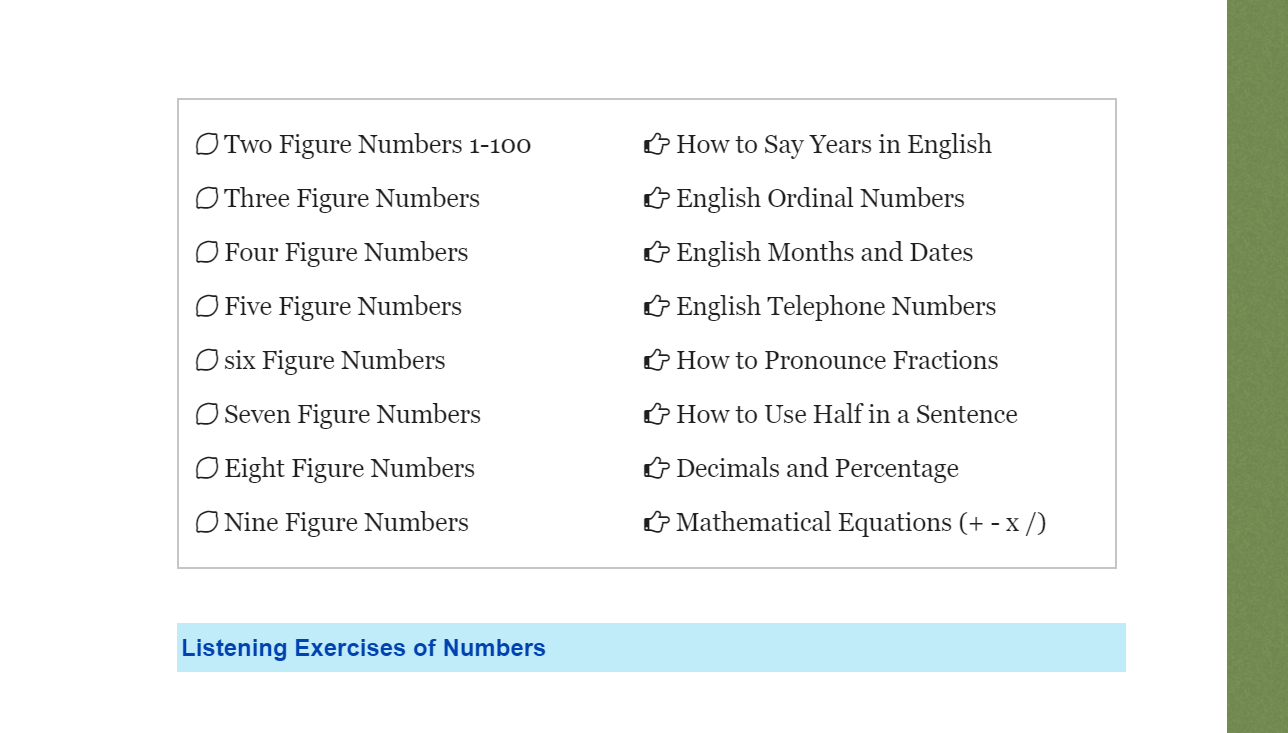1288x733 pixels.
Task: Go to How to Use Half in a Sentence
Action: point(846,415)
